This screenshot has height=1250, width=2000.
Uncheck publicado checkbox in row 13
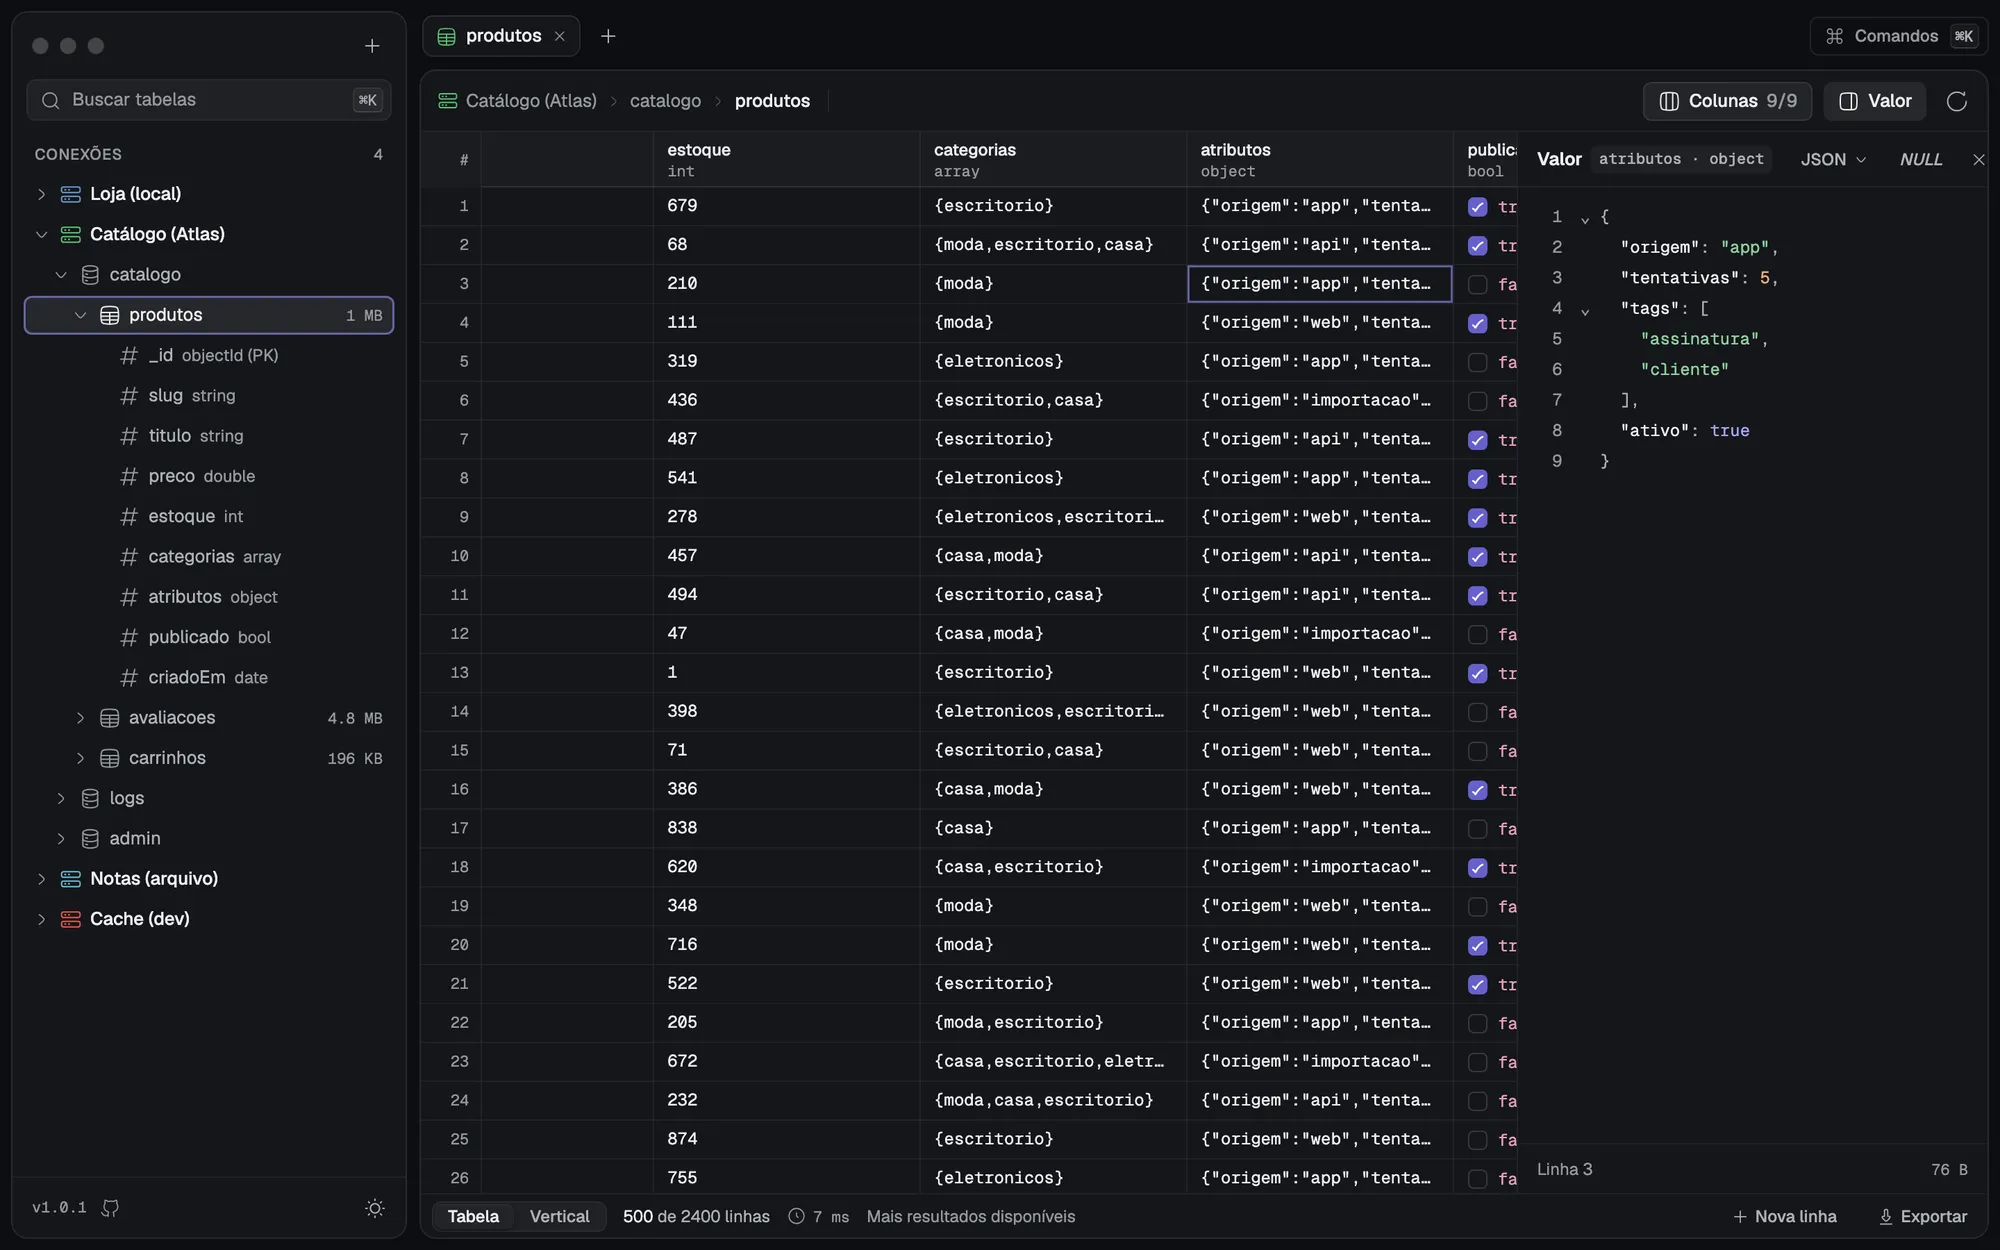(x=1477, y=674)
